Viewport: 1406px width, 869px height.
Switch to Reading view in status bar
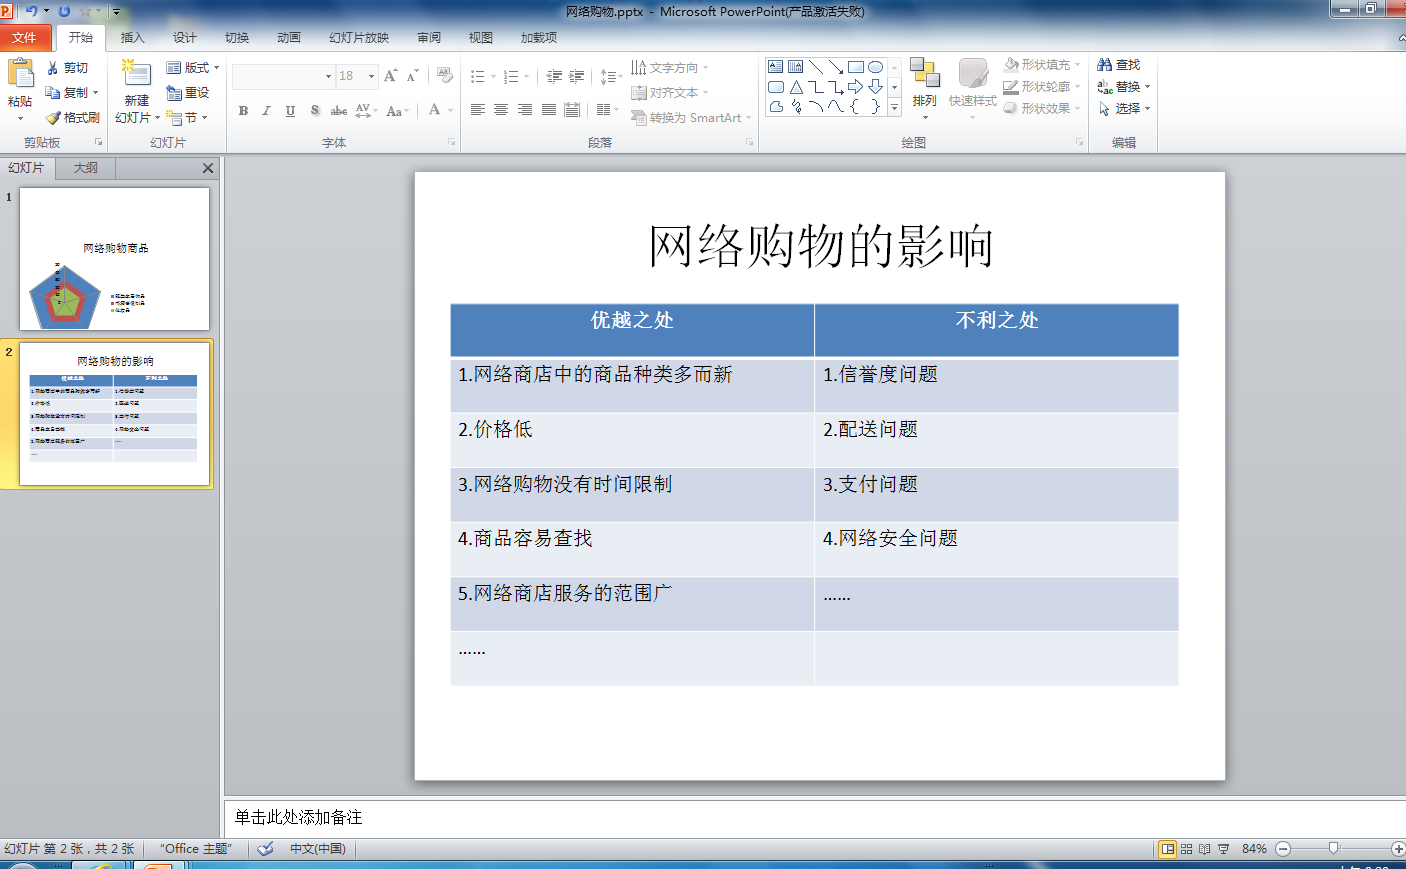(x=1204, y=849)
